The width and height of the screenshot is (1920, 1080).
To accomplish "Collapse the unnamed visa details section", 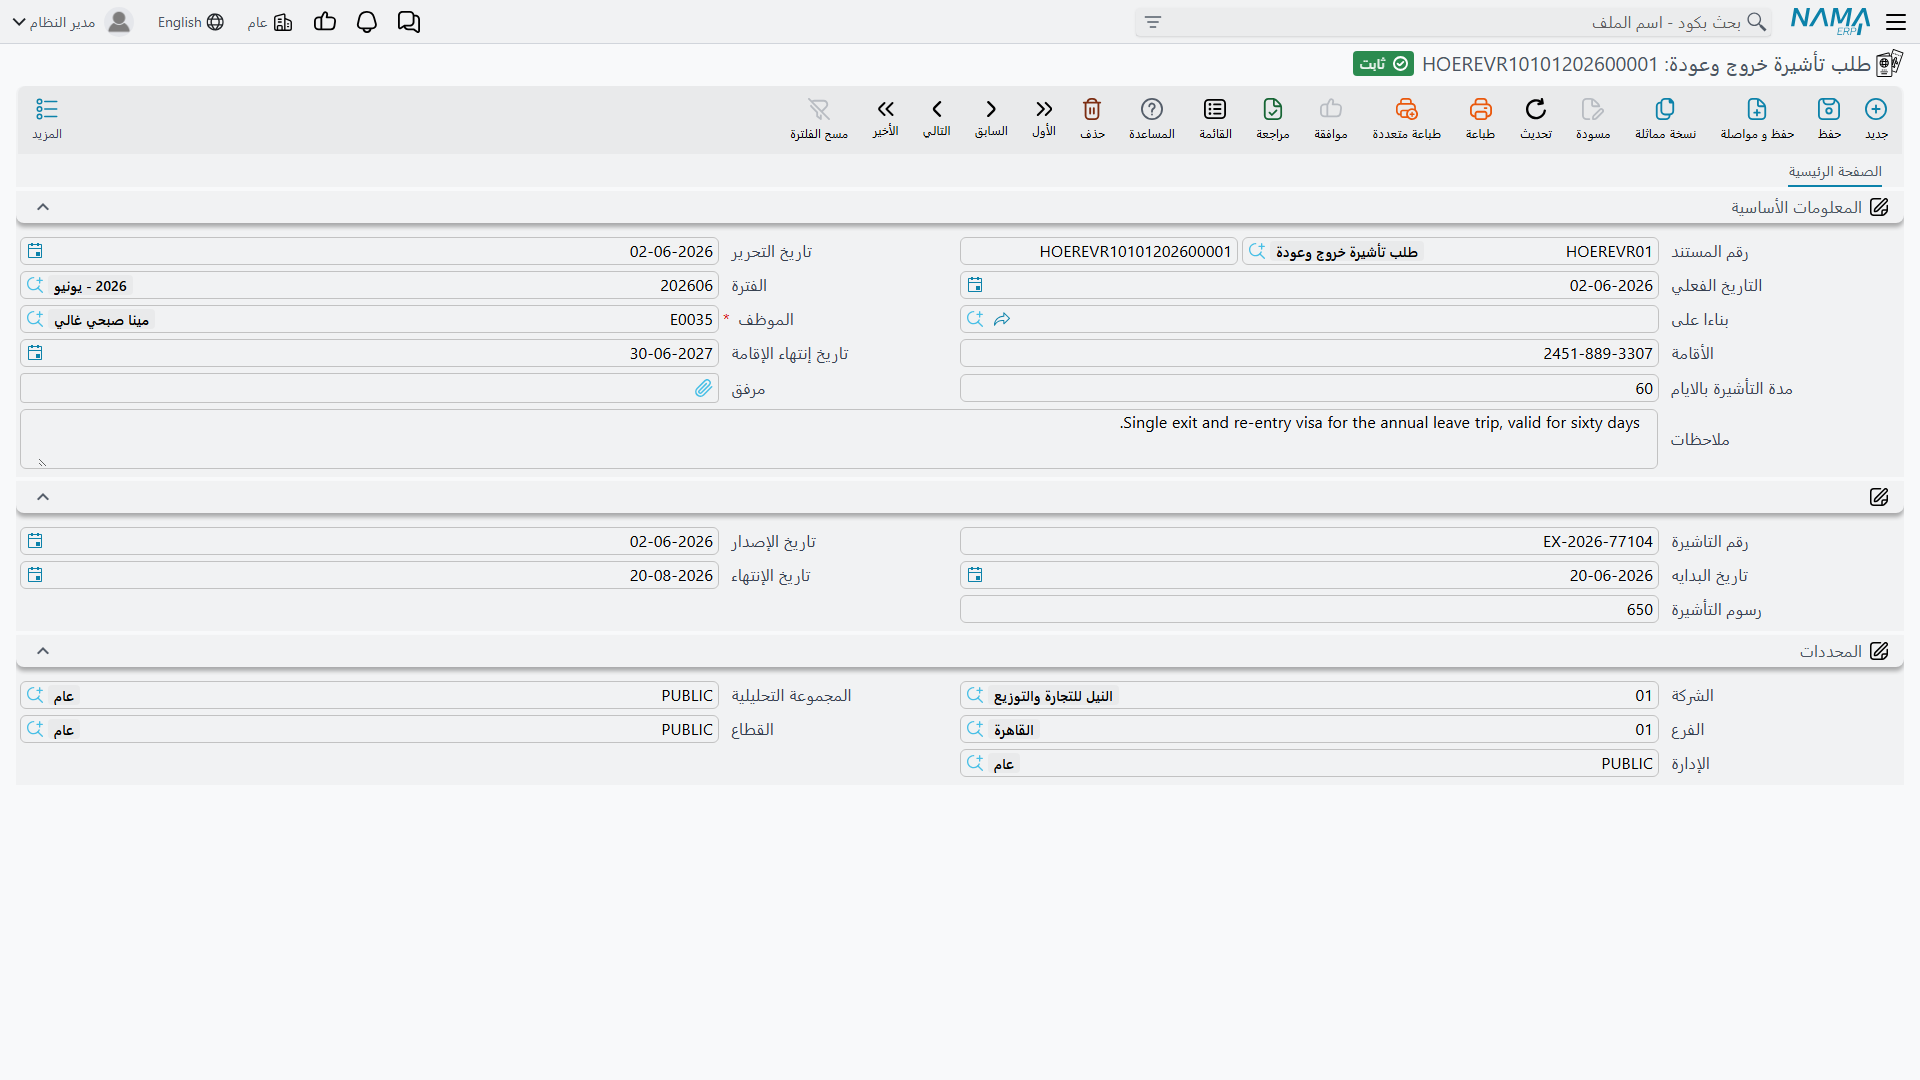I will coord(43,497).
